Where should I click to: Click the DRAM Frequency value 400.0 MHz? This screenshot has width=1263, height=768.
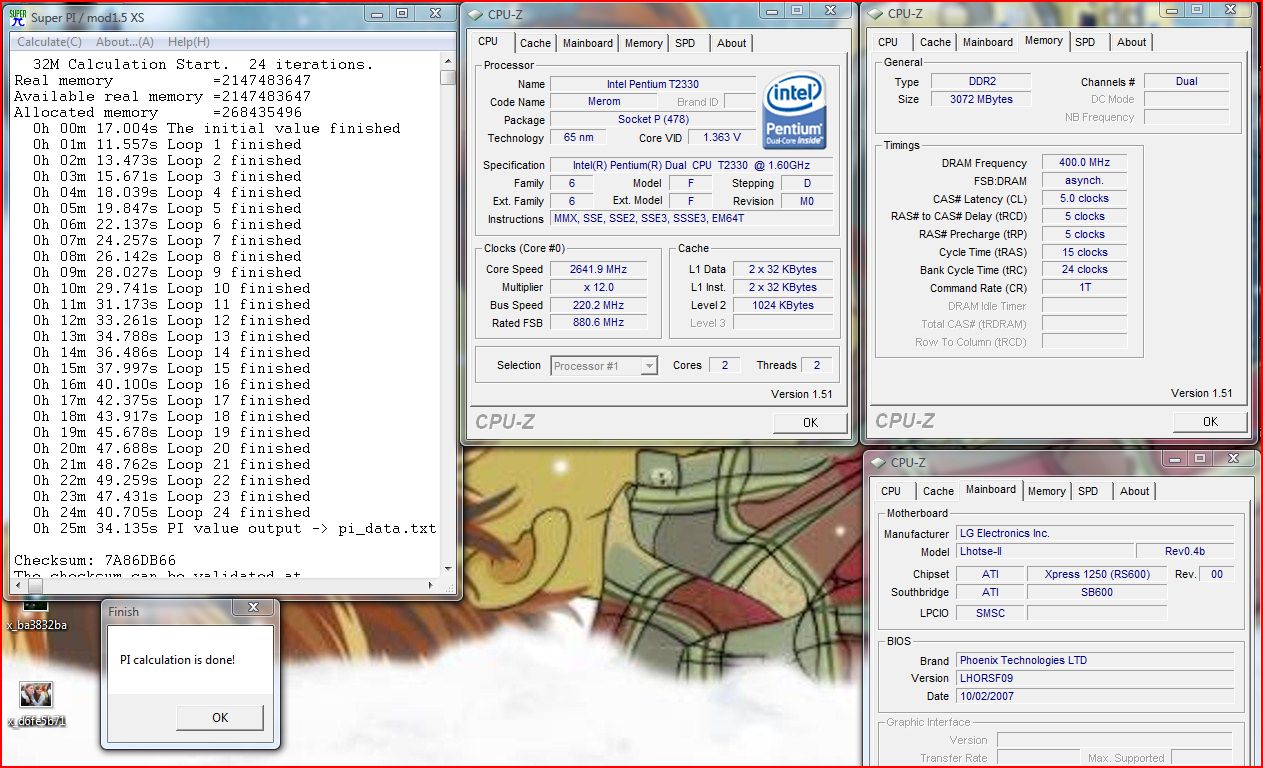[1084, 163]
